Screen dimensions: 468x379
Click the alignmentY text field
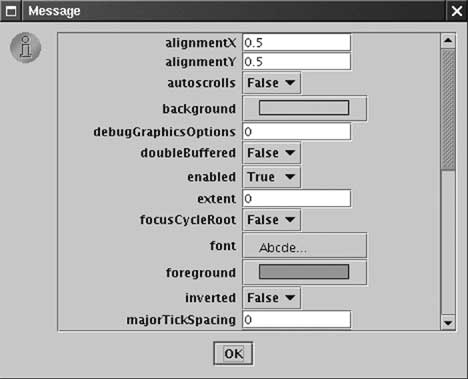click(x=297, y=62)
